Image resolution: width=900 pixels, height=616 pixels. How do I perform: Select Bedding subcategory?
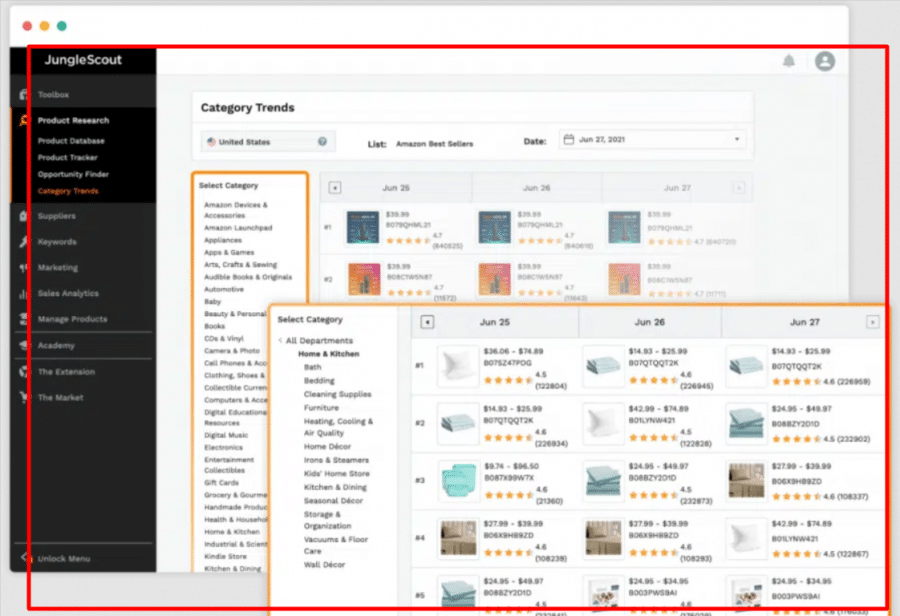[319, 381]
